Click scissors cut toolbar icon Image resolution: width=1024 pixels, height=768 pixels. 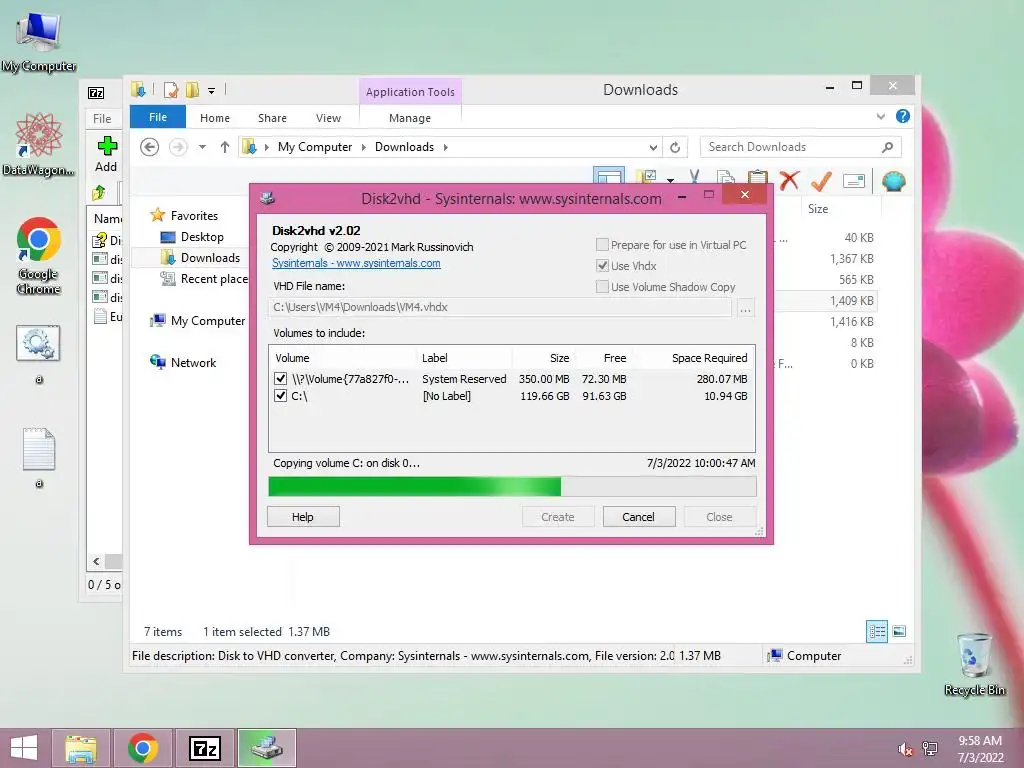694,177
